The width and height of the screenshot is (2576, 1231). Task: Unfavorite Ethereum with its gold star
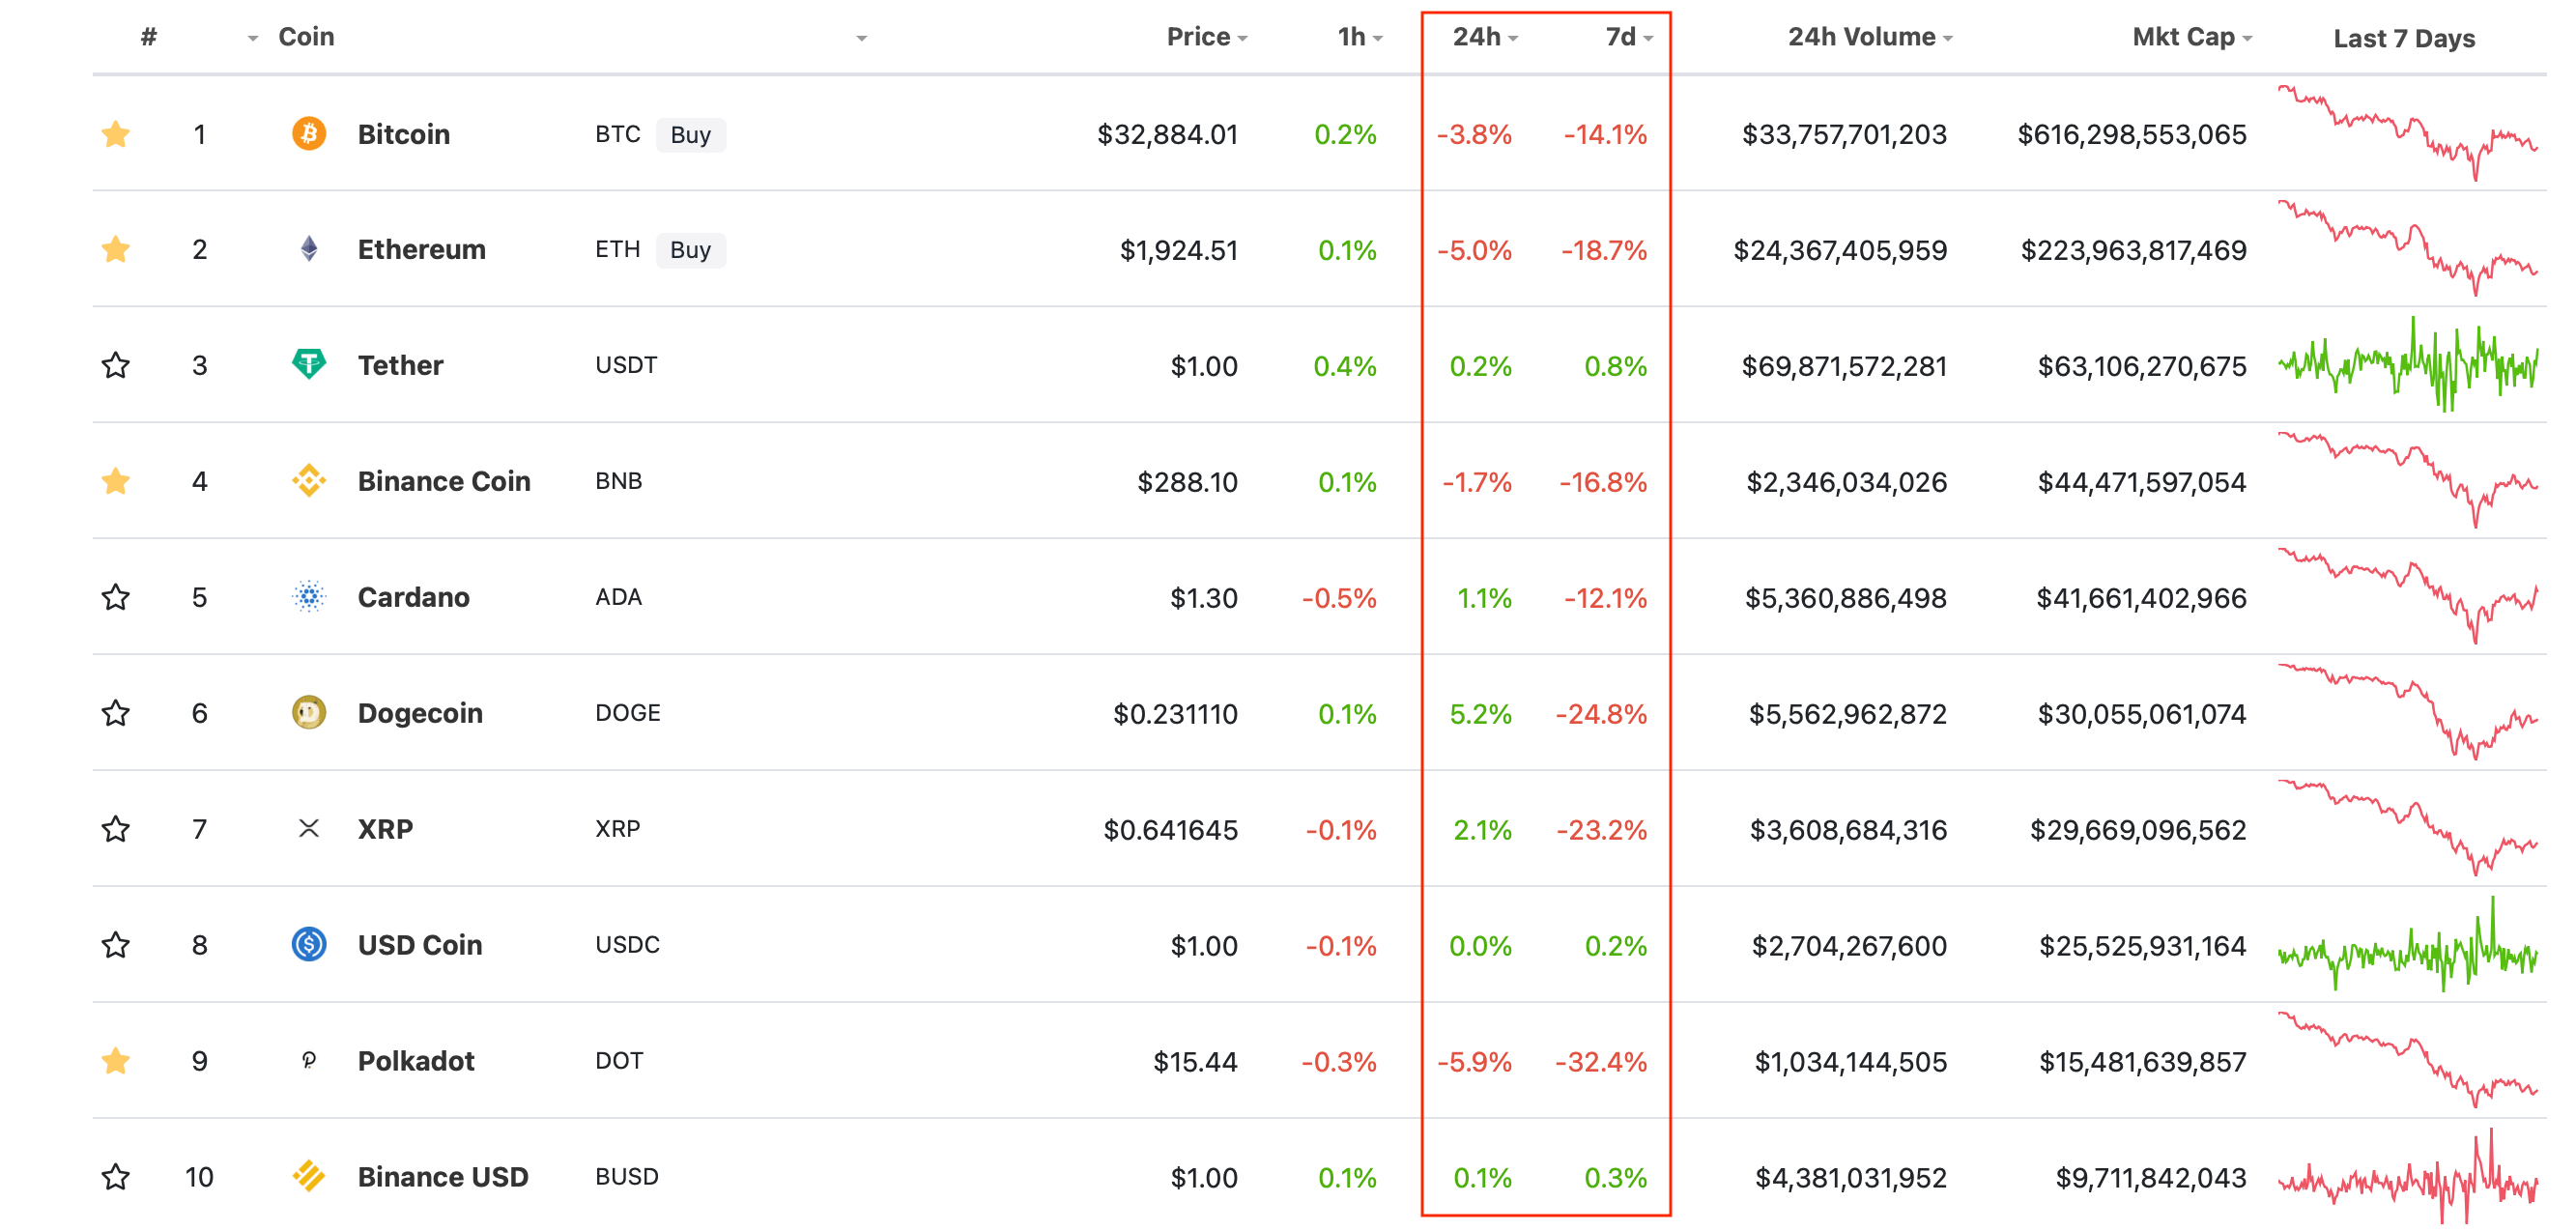116,248
